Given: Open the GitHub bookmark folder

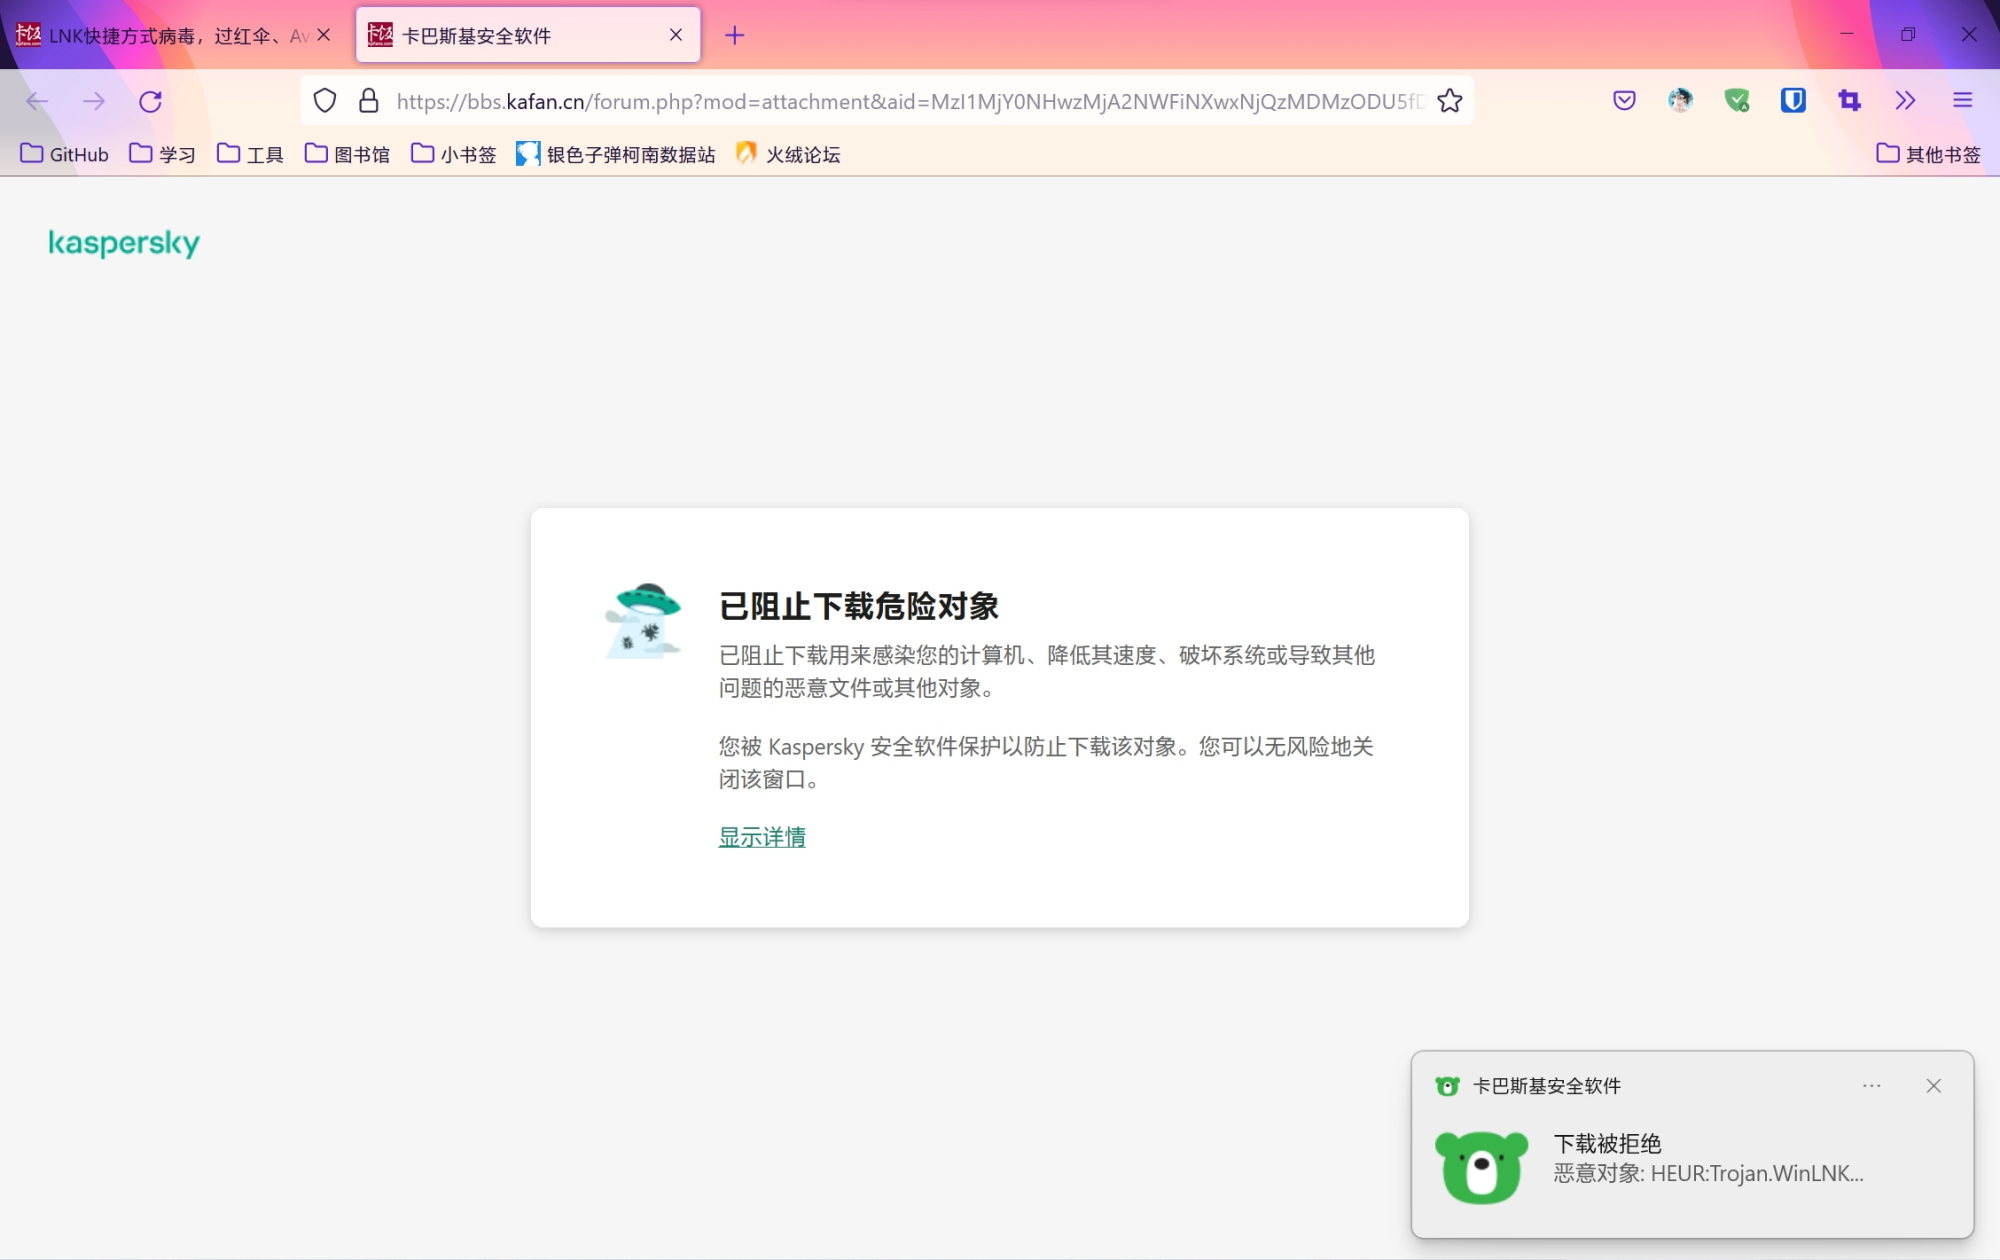Looking at the screenshot, I should coord(65,154).
